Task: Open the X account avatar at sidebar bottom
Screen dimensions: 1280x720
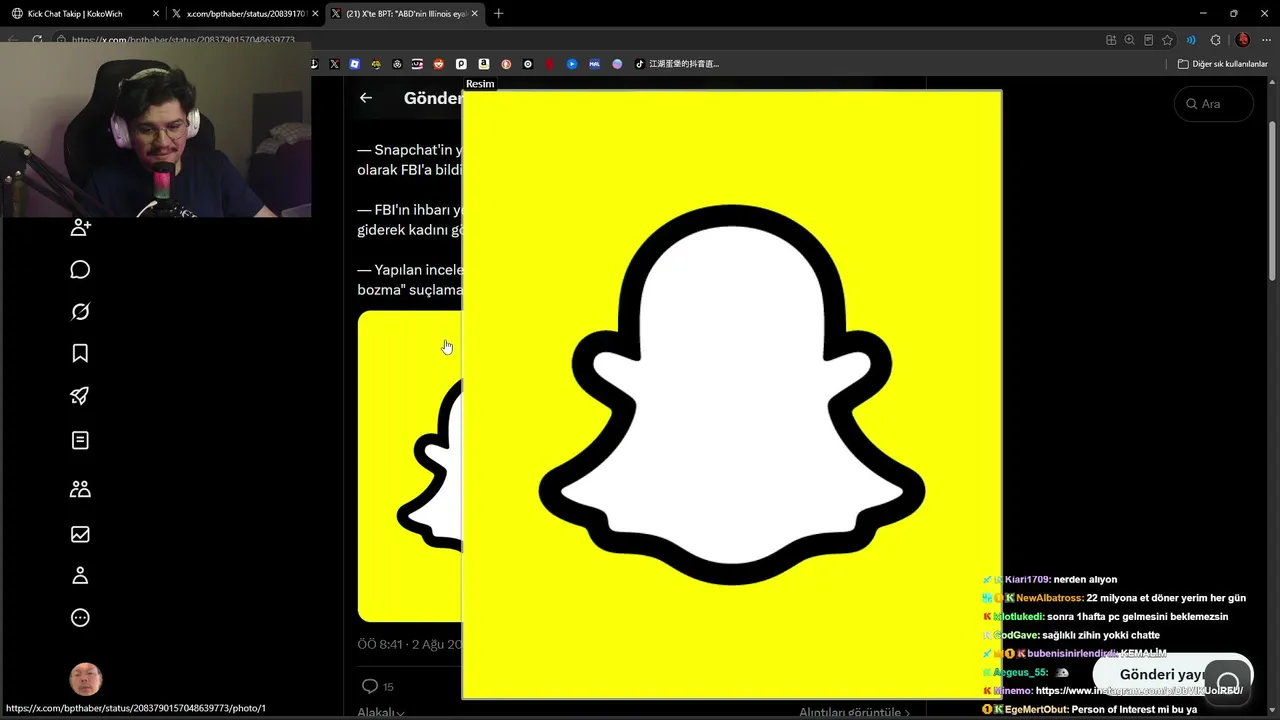Action: click(86, 680)
